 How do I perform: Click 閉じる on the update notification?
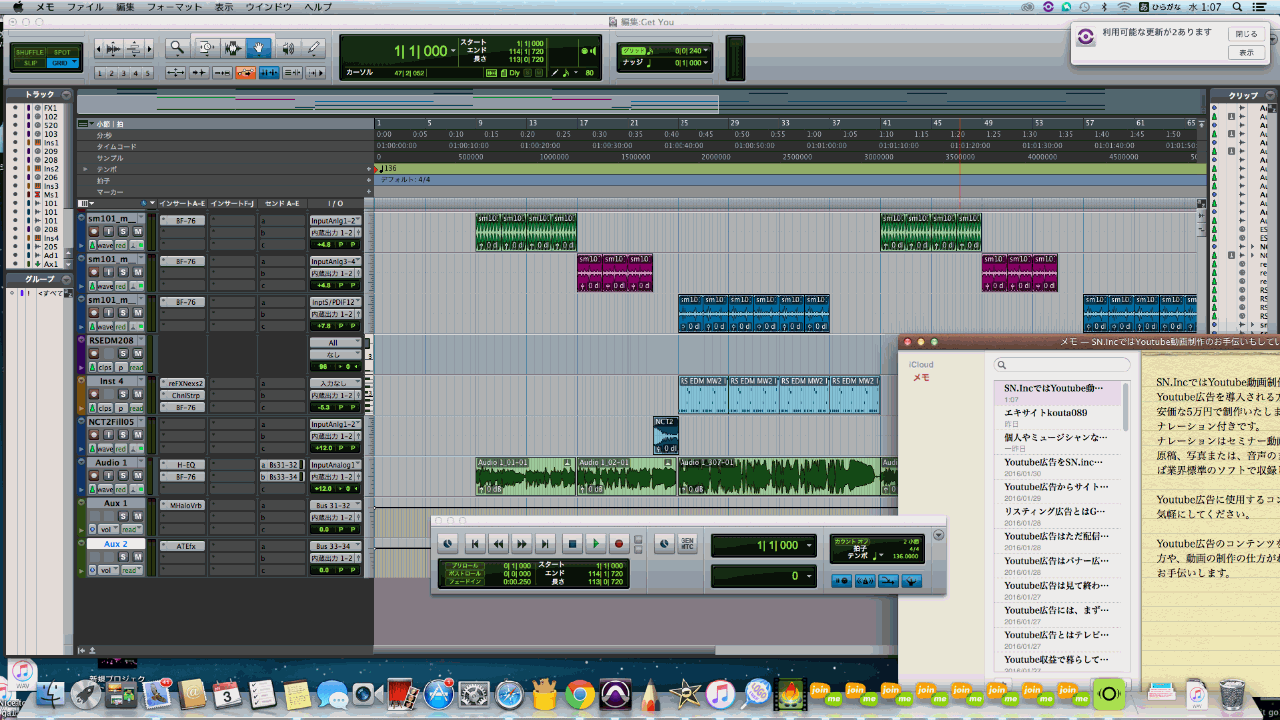pos(1246,34)
